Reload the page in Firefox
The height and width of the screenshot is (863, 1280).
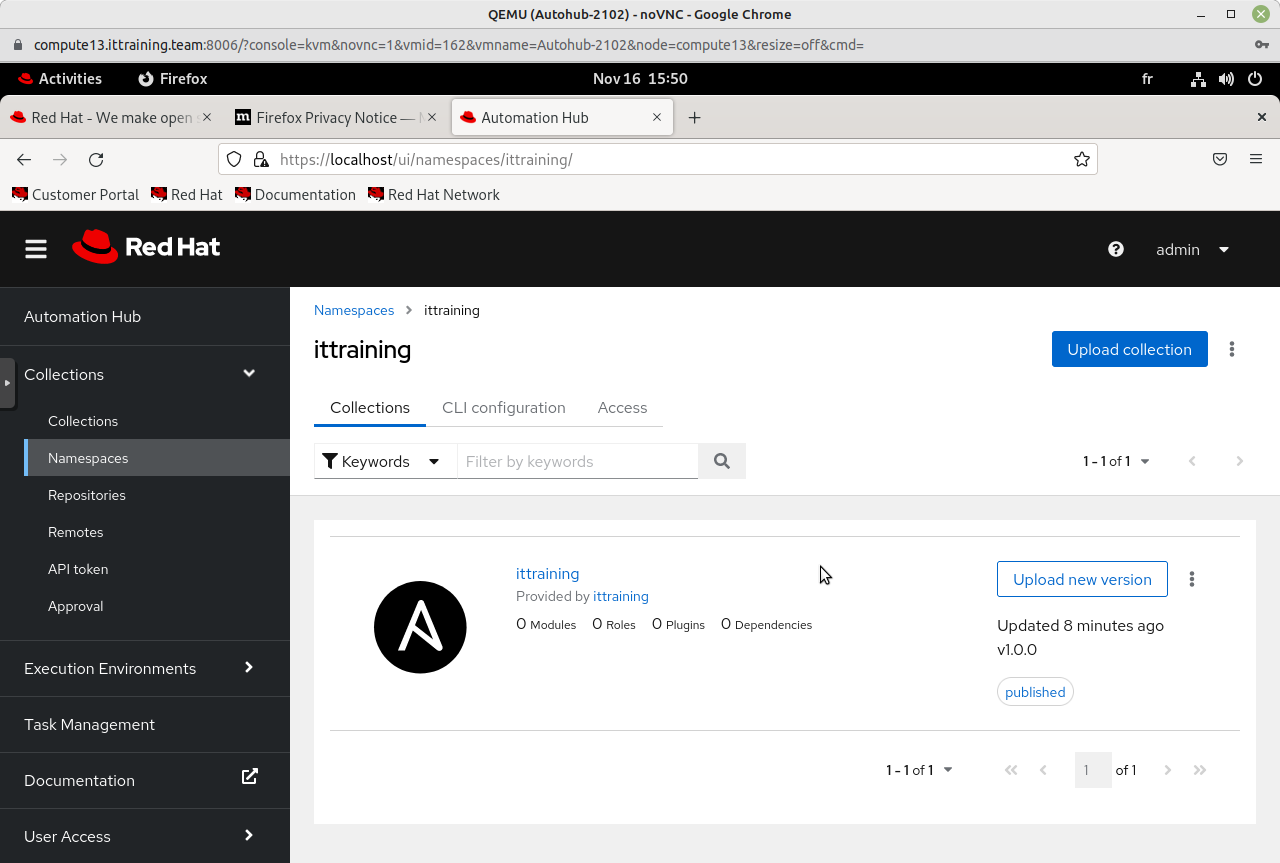(96, 160)
